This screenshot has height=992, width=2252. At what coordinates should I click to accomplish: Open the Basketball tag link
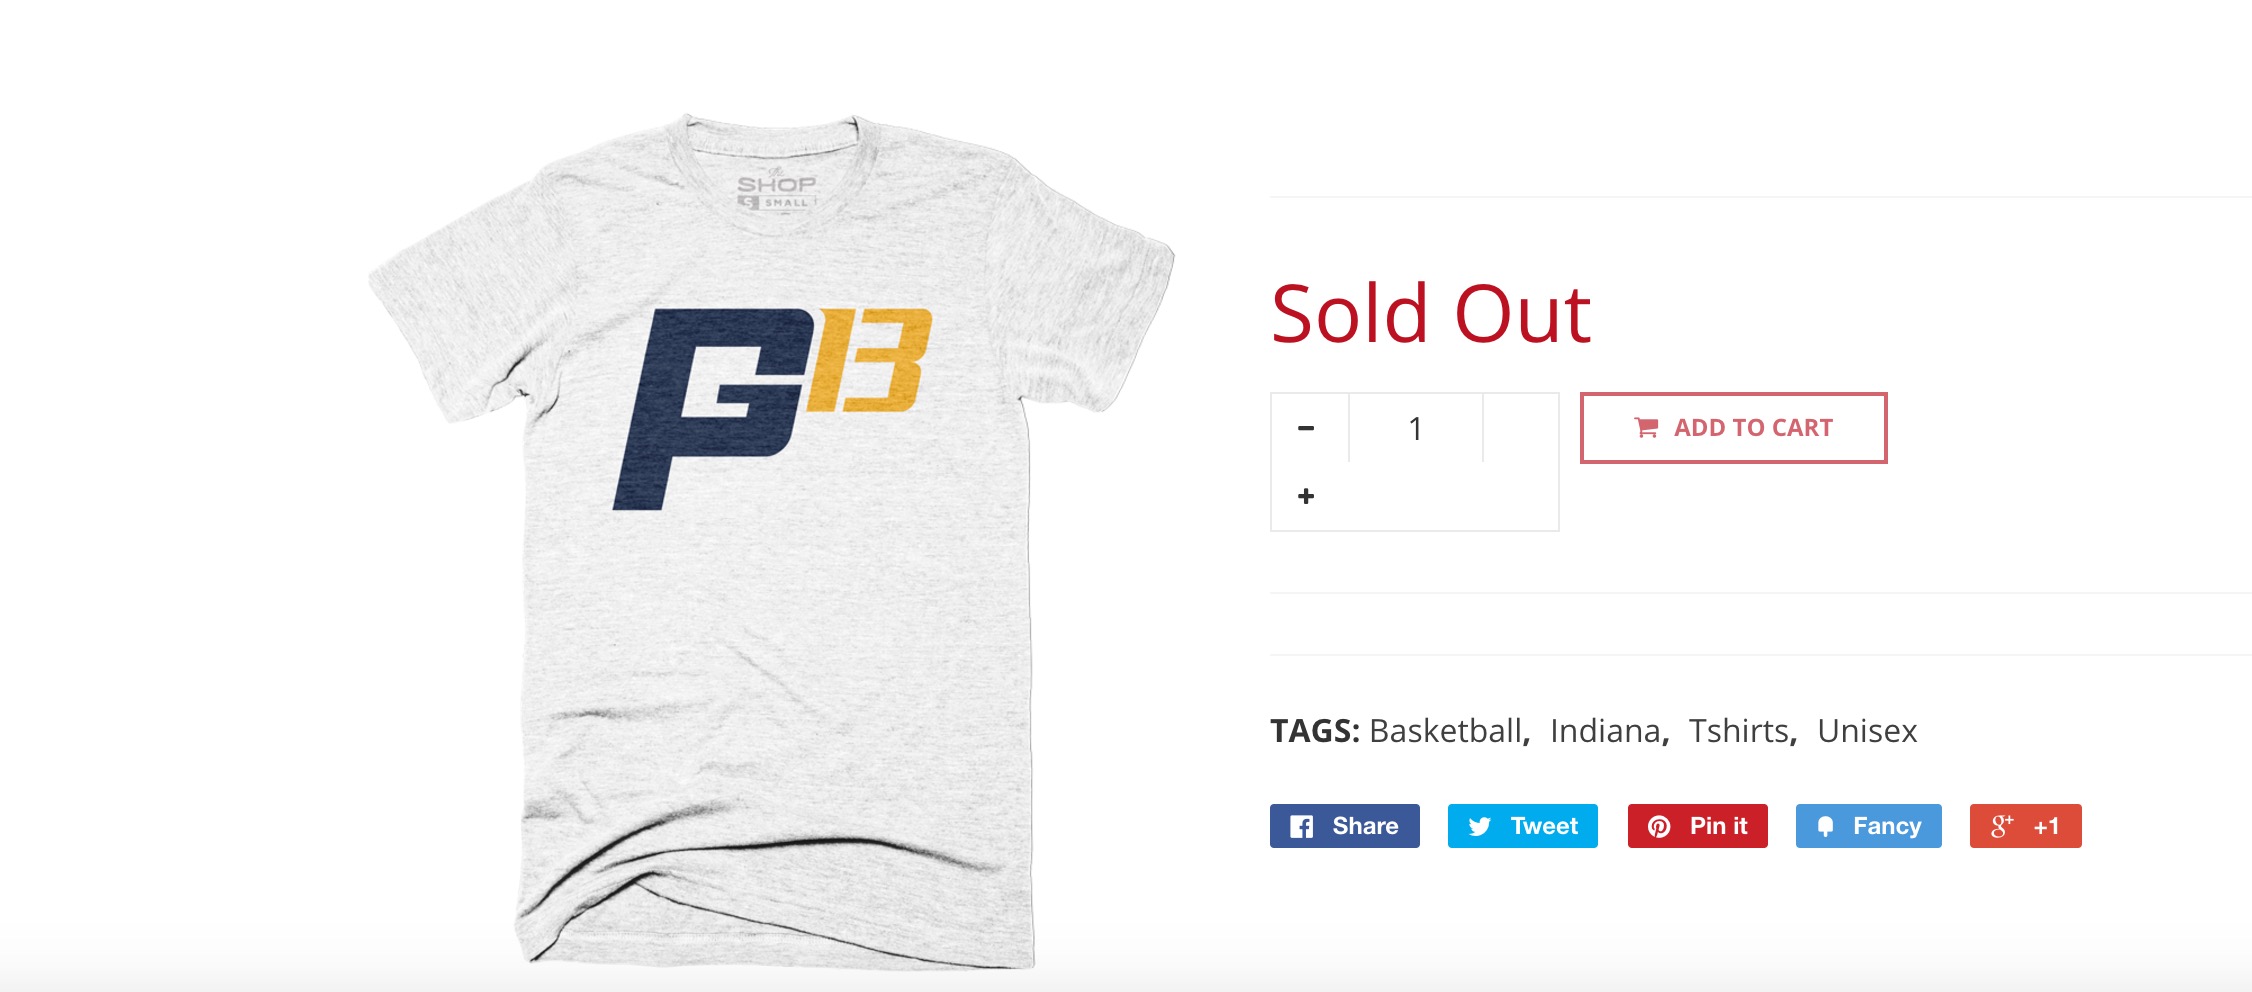1445,731
